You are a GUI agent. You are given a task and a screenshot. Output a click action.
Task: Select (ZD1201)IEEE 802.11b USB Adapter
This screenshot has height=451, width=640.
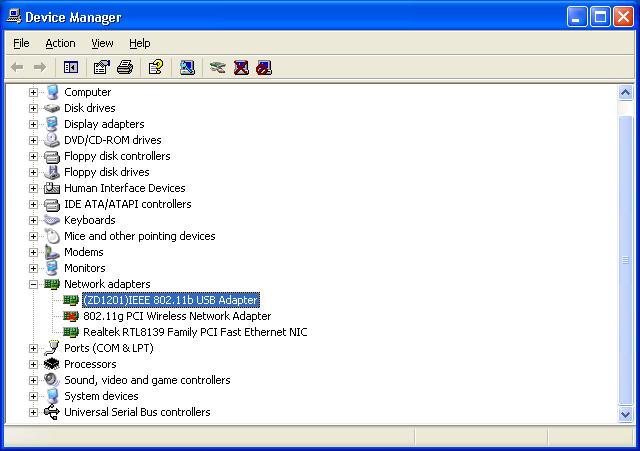click(171, 300)
